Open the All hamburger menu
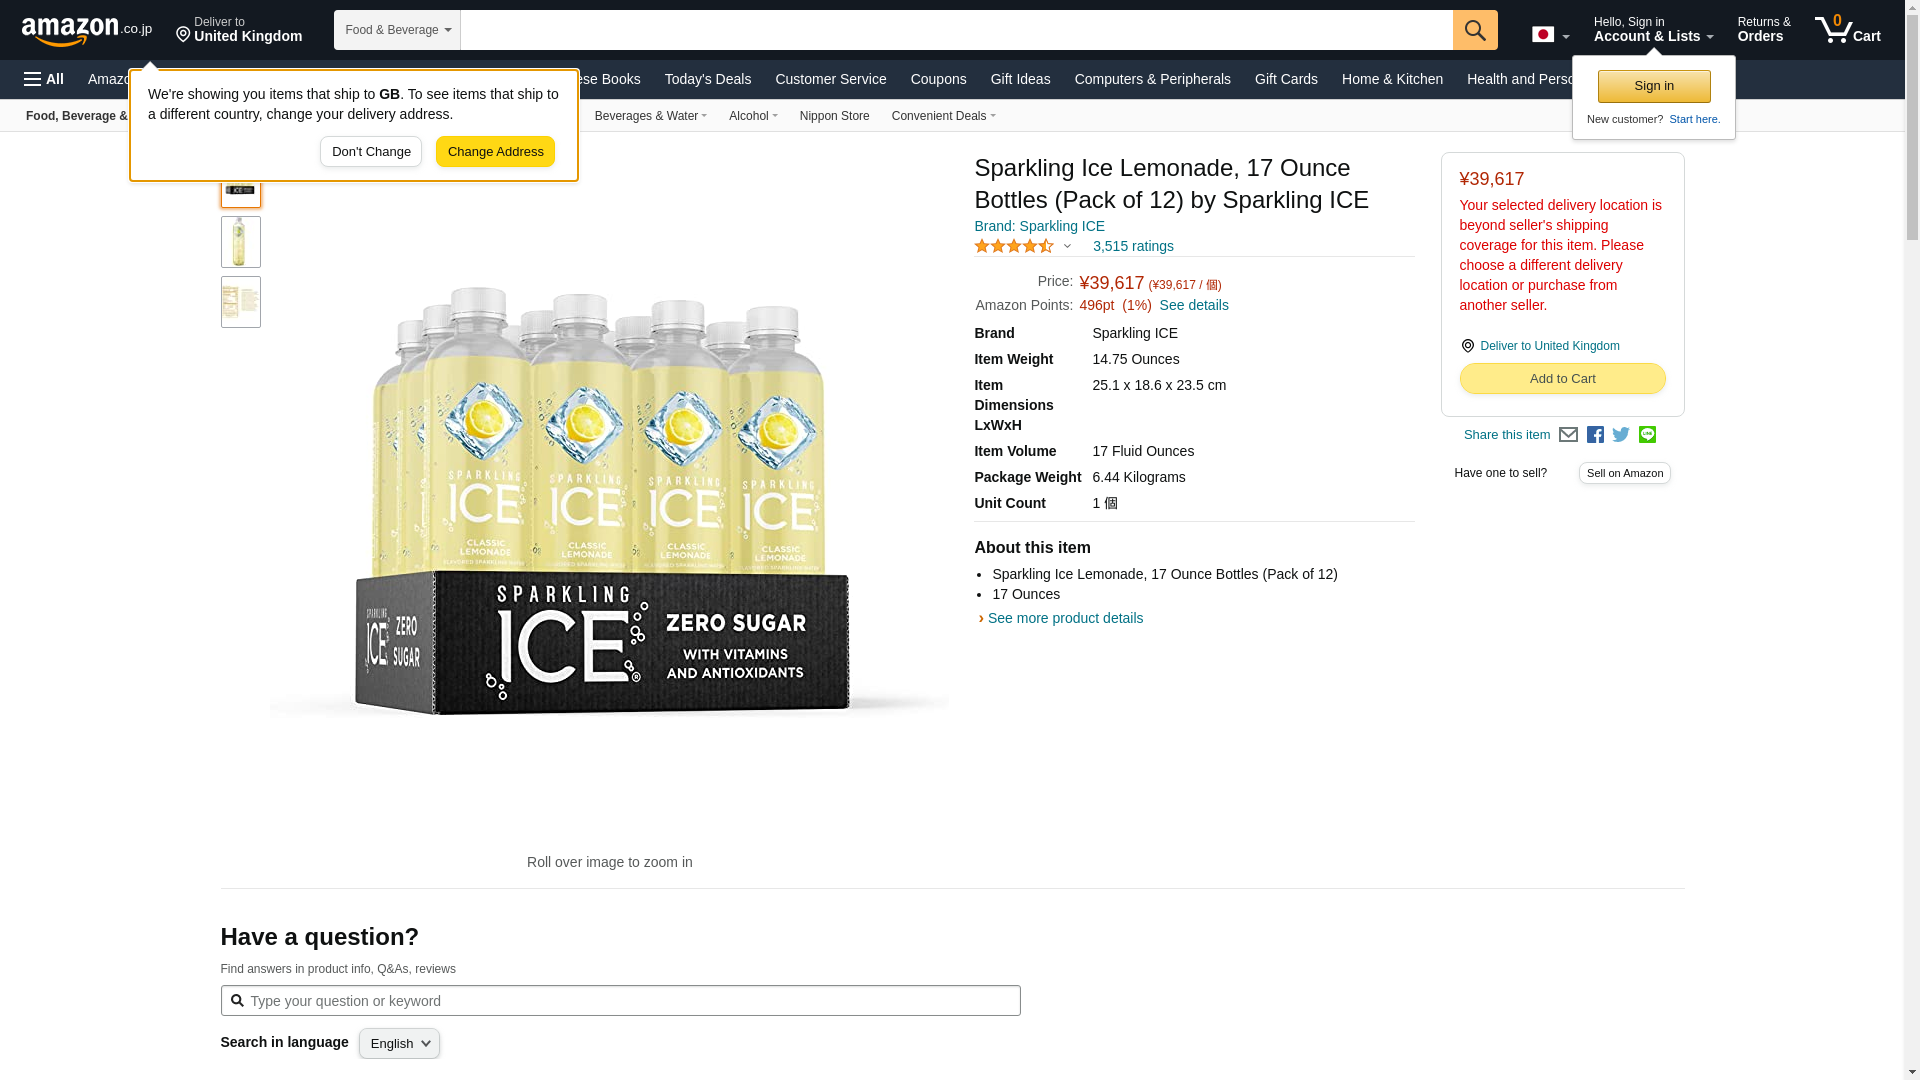 (x=44, y=79)
